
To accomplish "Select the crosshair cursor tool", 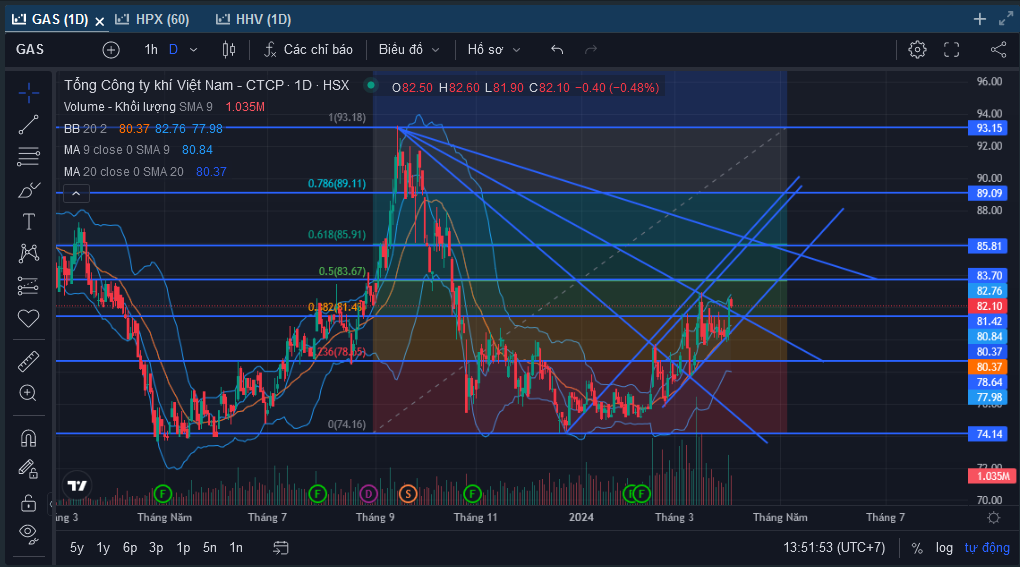I will point(29,94).
